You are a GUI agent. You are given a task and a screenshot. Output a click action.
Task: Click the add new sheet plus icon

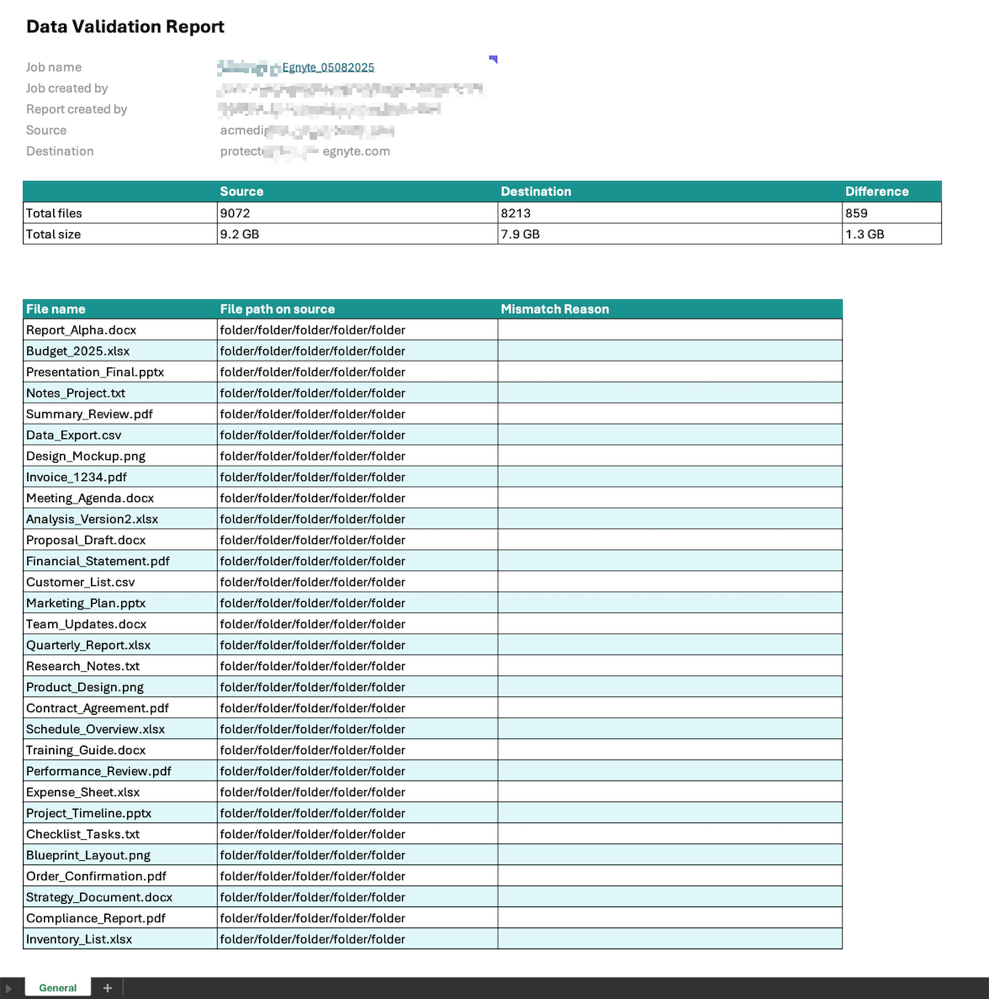click(x=107, y=988)
